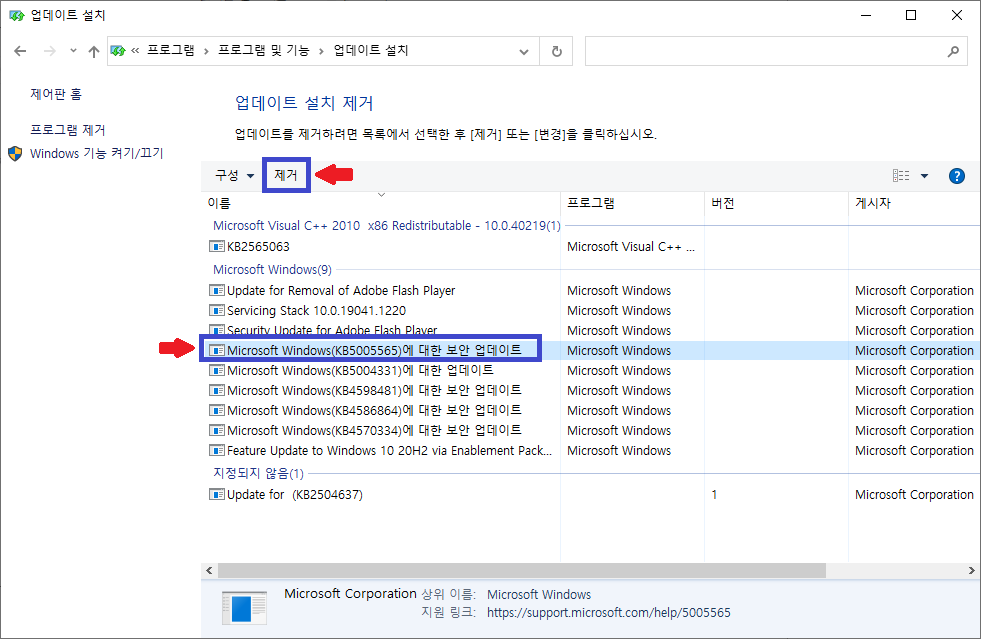Click large update icon in details pane

coord(245,607)
